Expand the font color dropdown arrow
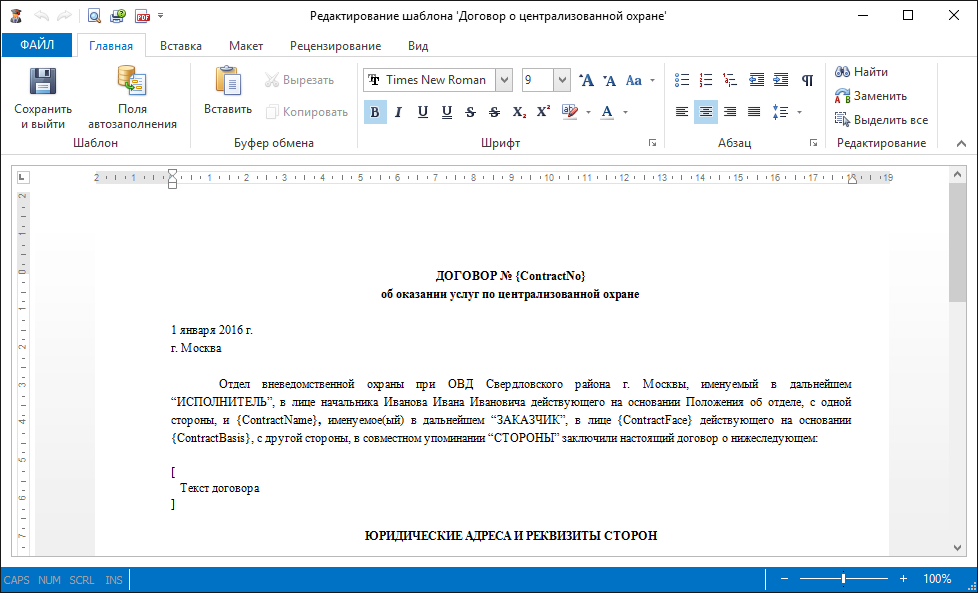The height and width of the screenshot is (593, 978). click(x=626, y=112)
